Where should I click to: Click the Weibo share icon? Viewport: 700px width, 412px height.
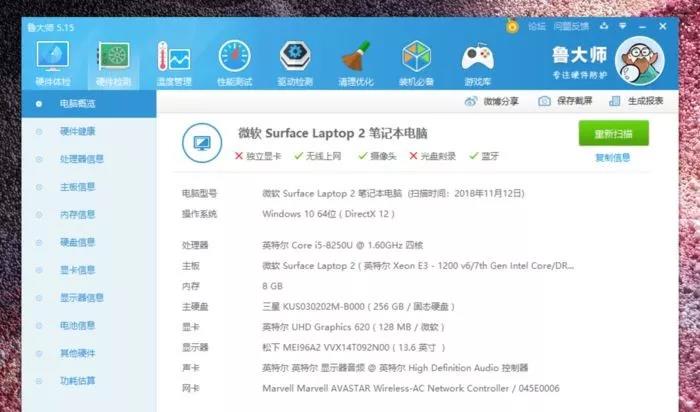(471, 101)
